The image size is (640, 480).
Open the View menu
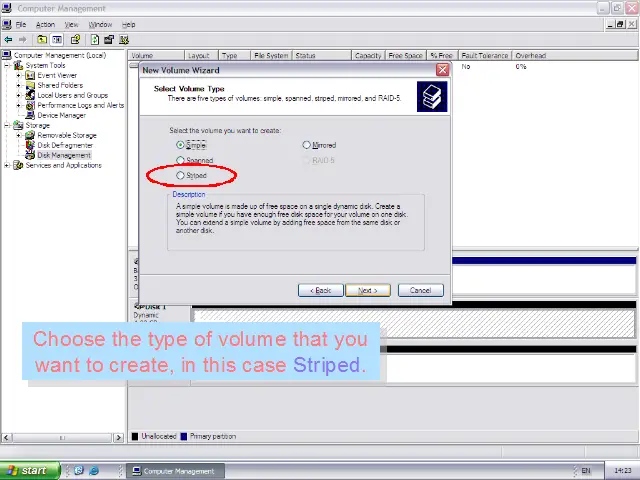pyautogui.click(x=71, y=24)
